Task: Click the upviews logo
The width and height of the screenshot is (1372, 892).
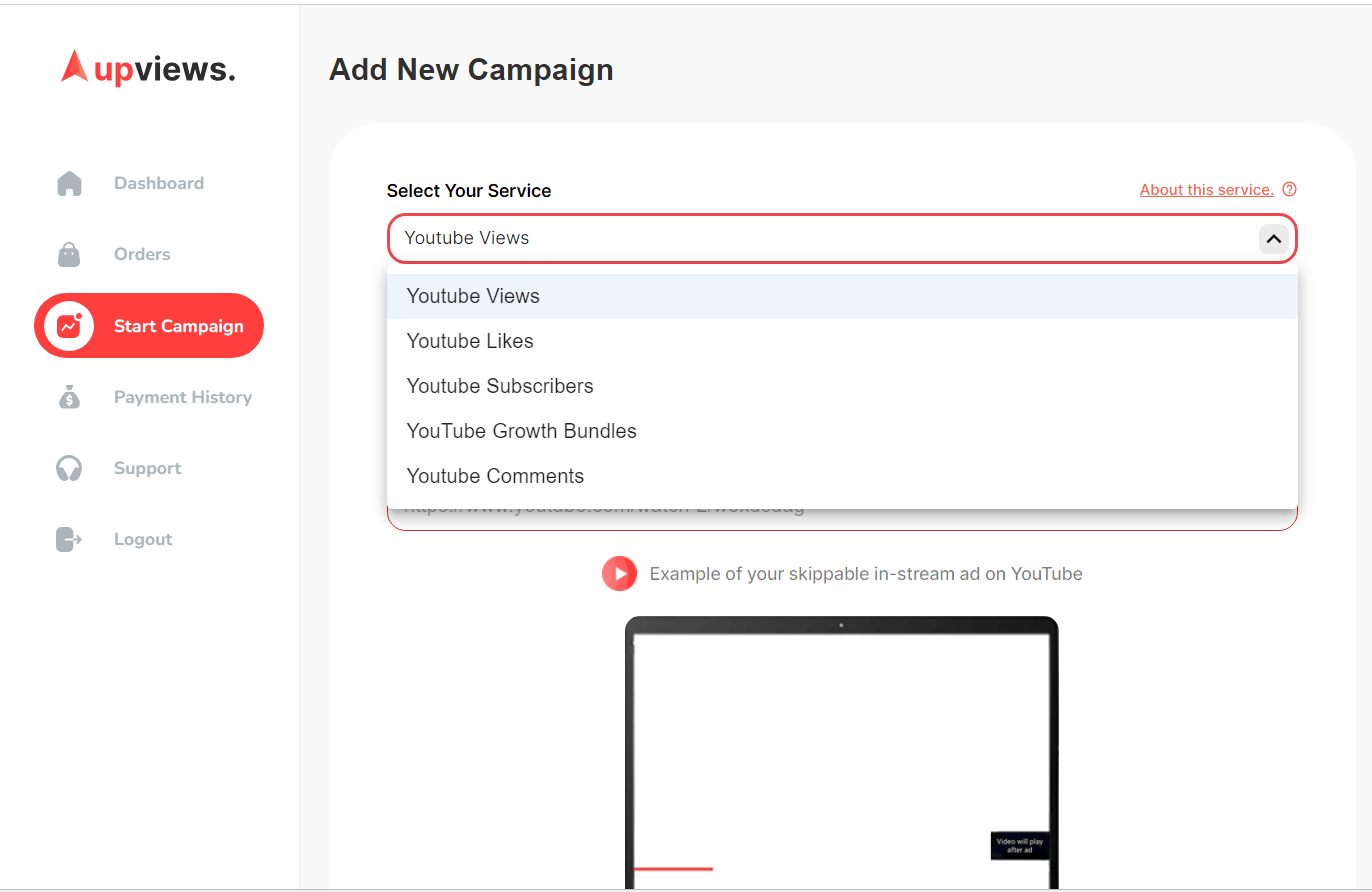Action: click(x=148, y=68)
